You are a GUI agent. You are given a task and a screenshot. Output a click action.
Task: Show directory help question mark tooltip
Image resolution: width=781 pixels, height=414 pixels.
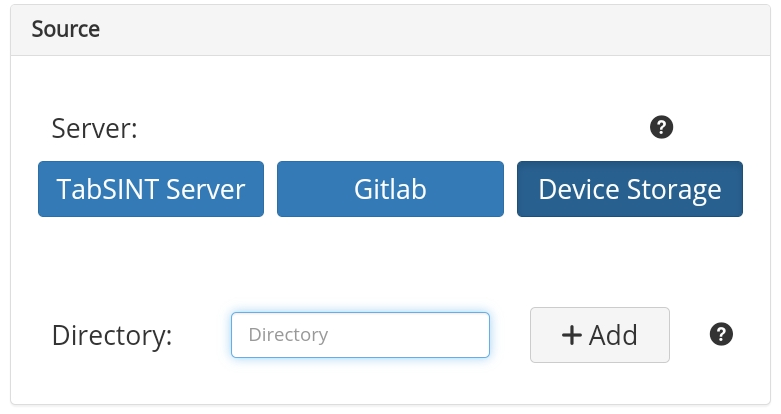tap(721, 334)
